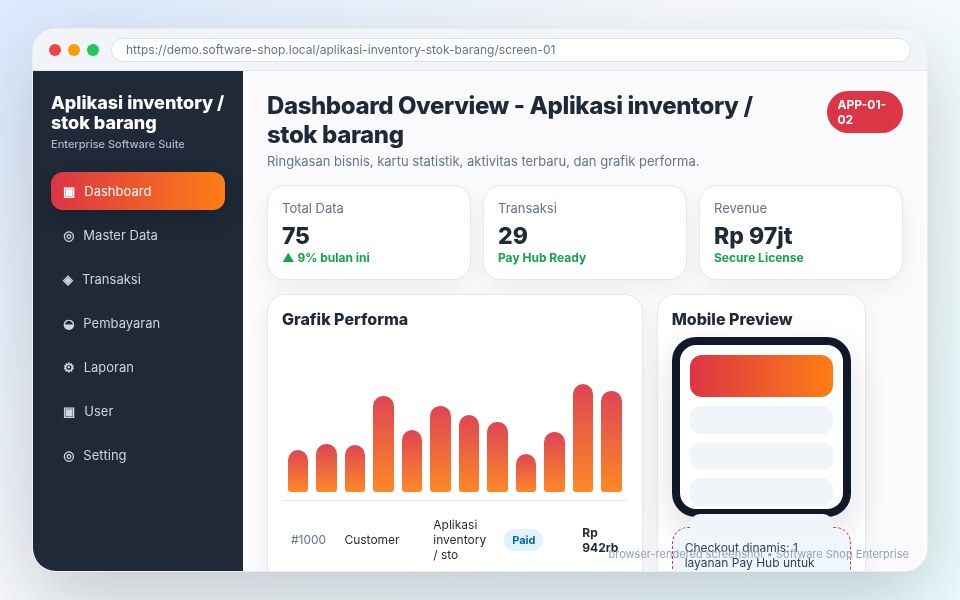Click the 'Aplikasi inventory / sto' table cell

(459, 540)
